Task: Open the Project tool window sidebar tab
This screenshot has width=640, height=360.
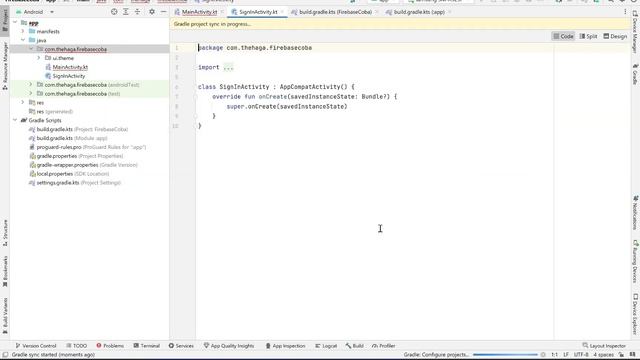Action: pyautogui.click(x=5, y=20)
